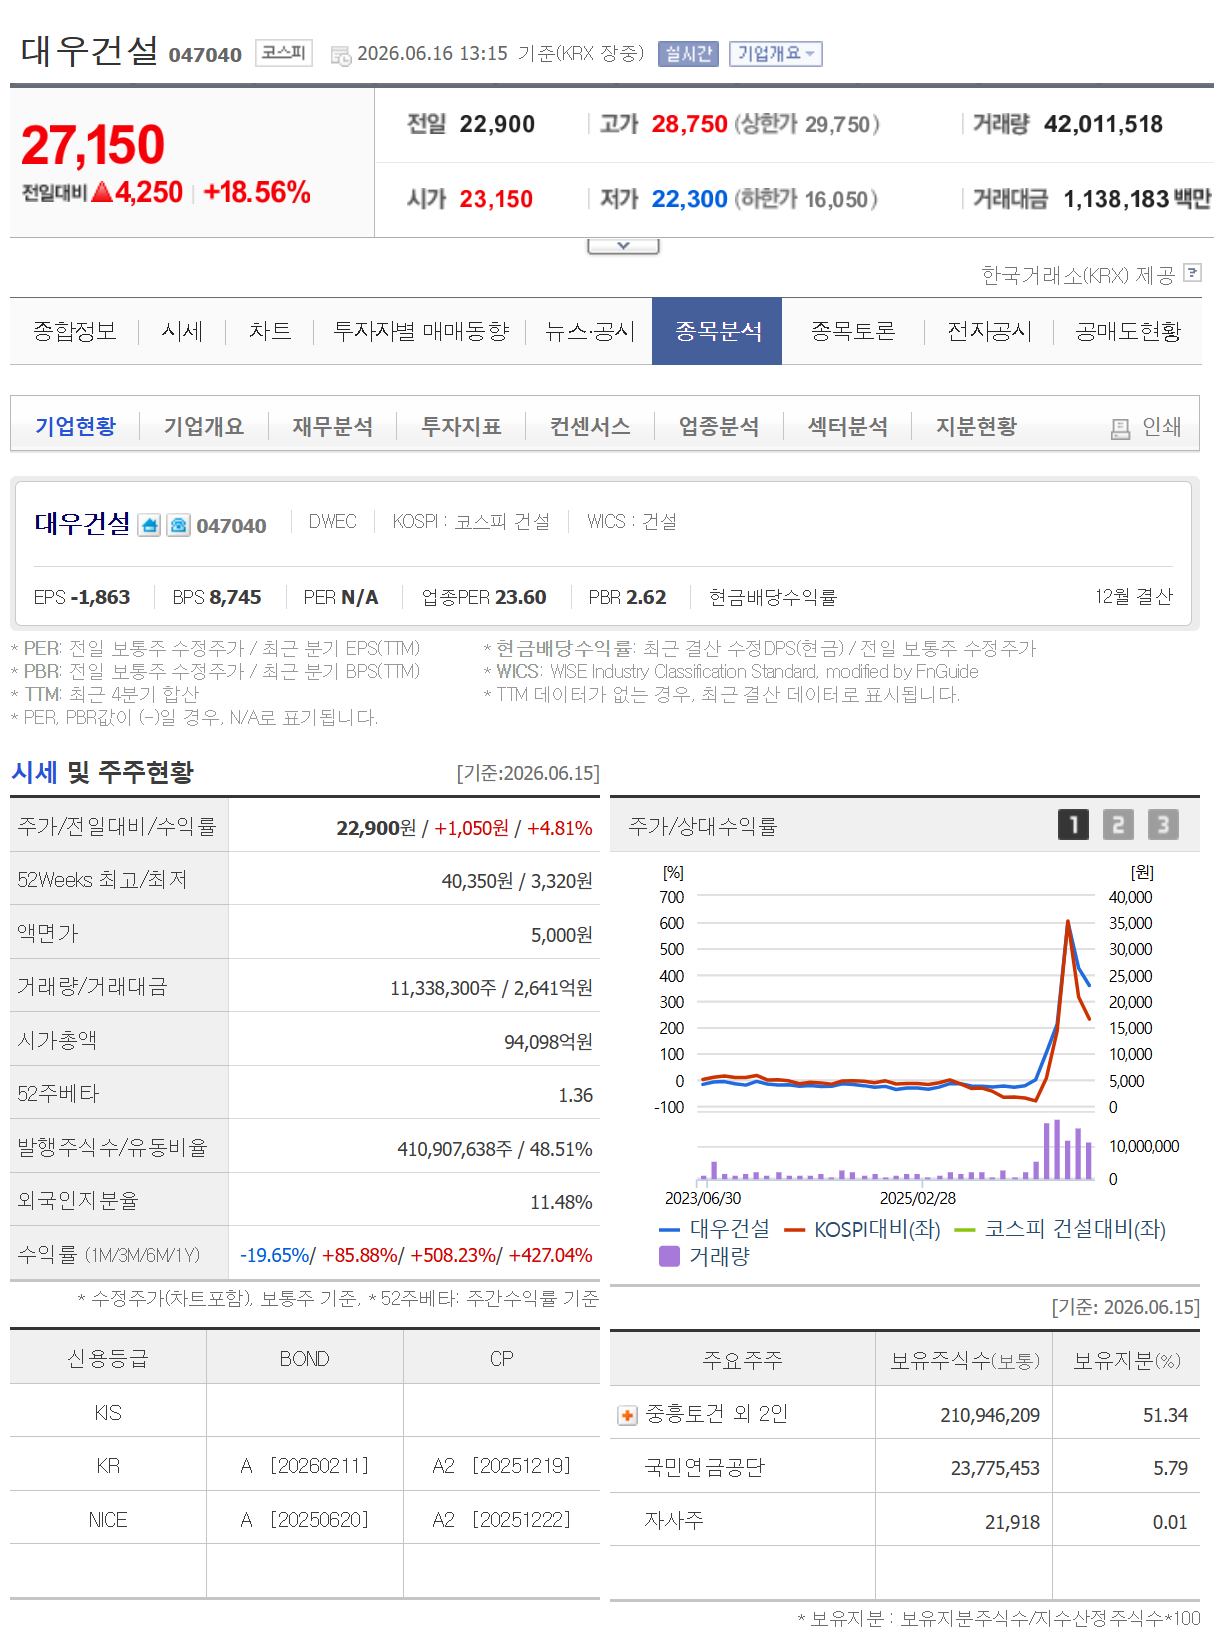Click the current price 27,150
The width and height of the screenshot is (1214, 1646).
pos(93,146)
